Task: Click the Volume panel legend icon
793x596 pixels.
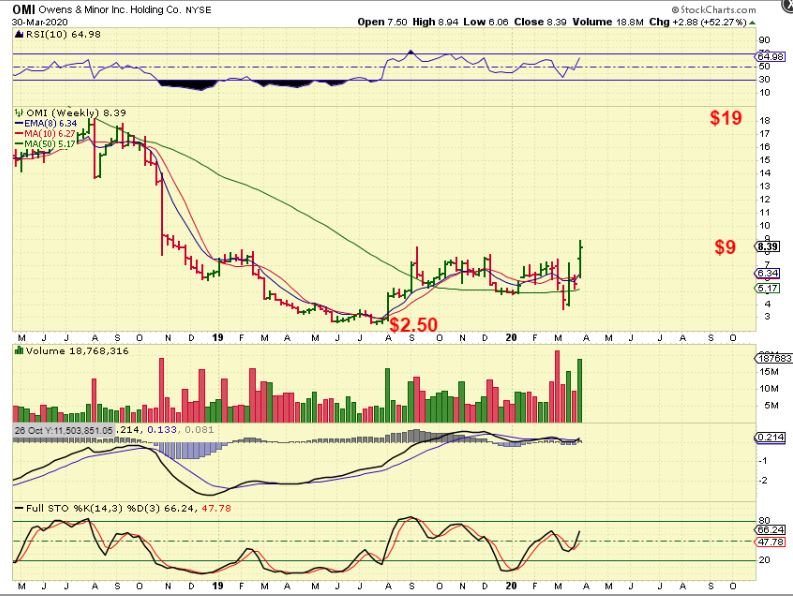Action: (19, 351)
